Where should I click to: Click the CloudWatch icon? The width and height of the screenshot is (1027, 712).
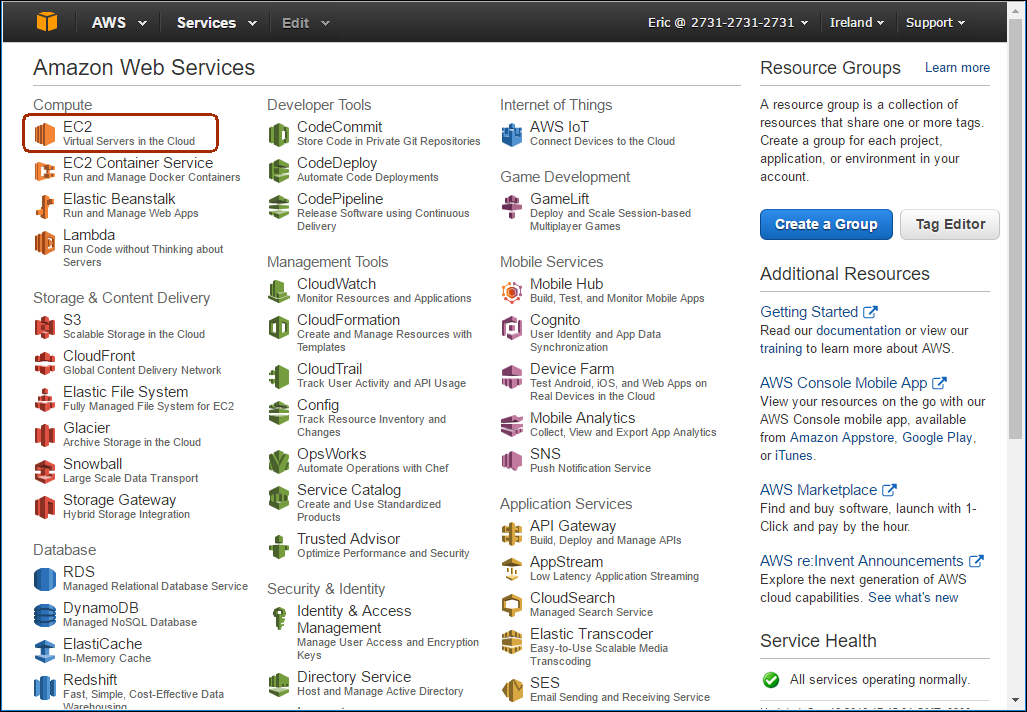pyautogui.click(x=279, y=291)
